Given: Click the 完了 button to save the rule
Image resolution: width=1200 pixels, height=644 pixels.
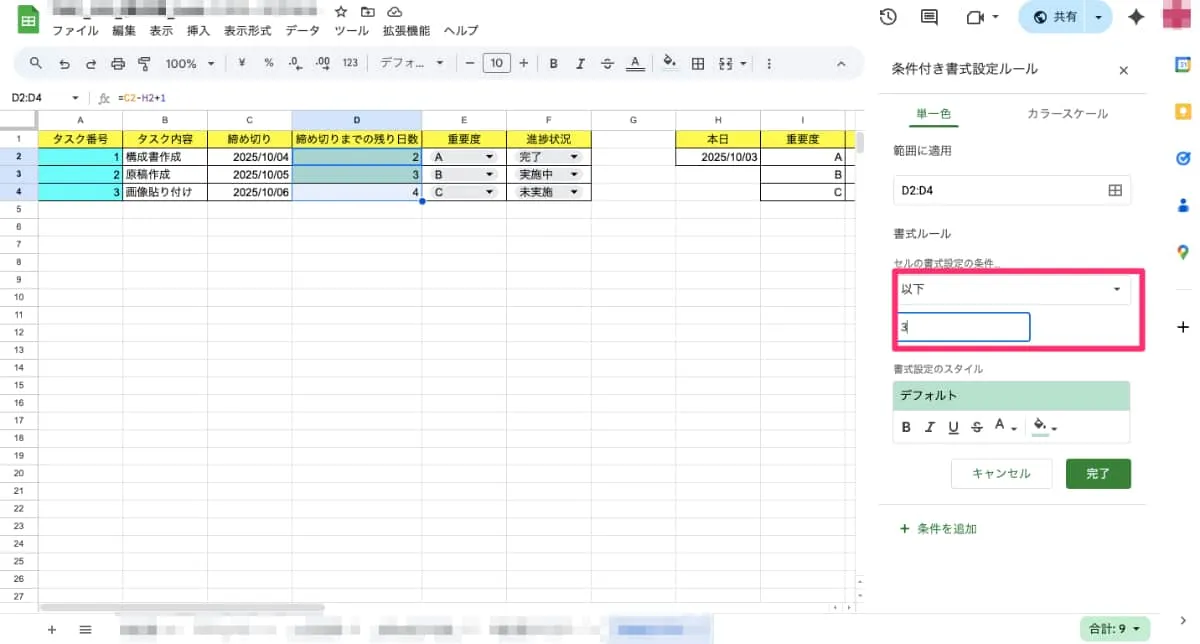Looking at the screenshot, I should click(1098, 474).
